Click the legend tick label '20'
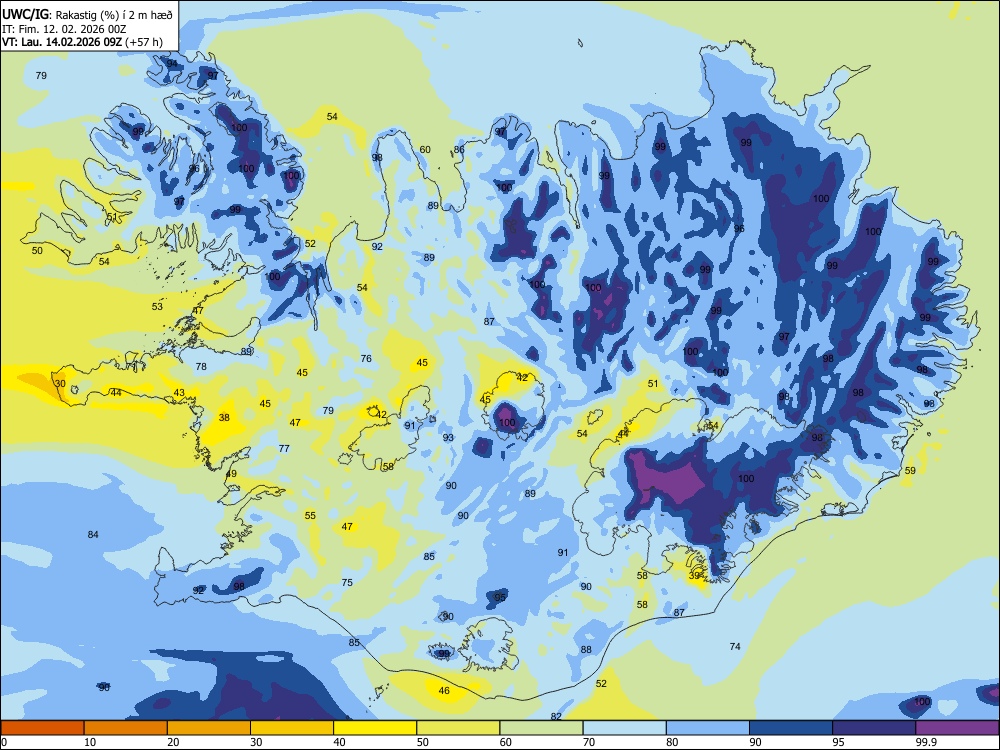Image resolution: width=1000 pixels, height=750 pixels. [173, 742]
